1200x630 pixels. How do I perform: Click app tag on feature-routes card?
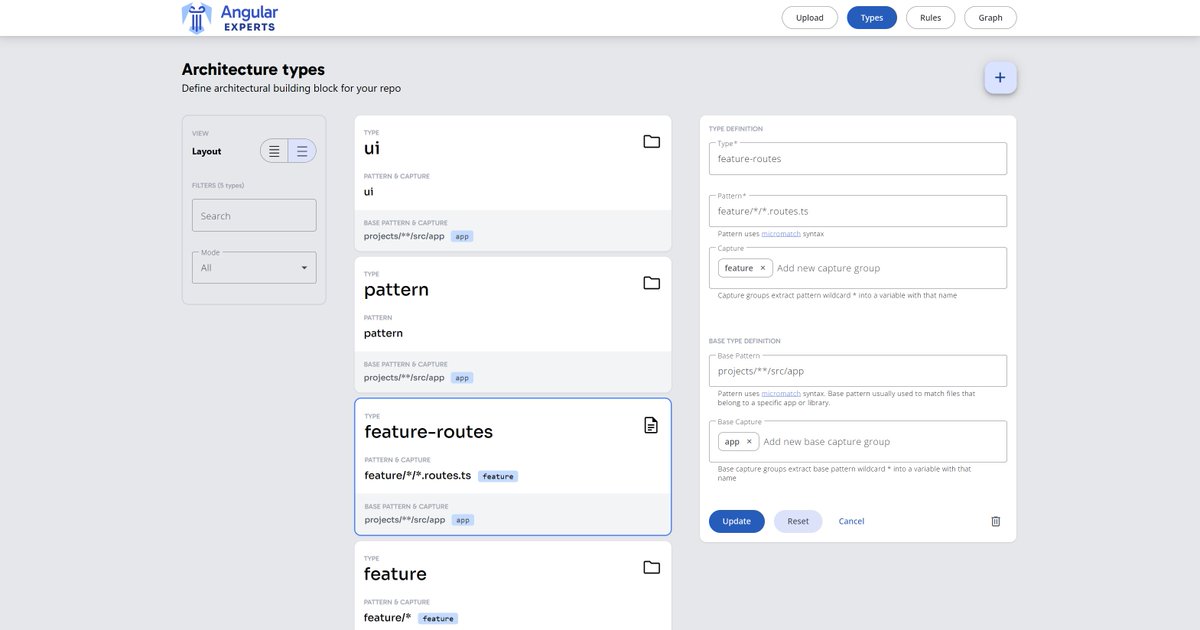pos(462,520)
